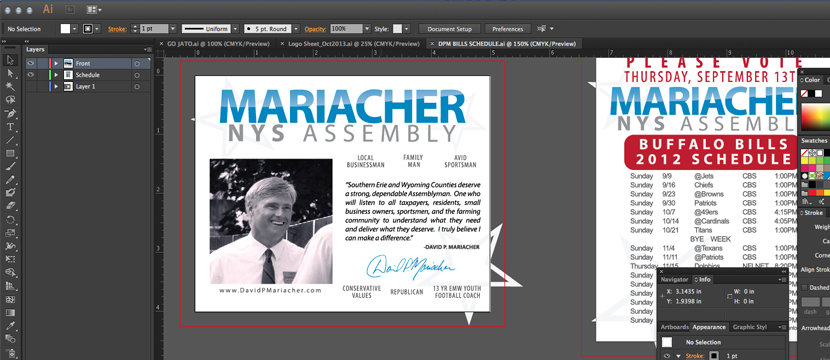Image resolution: width=830 pixels, height=360 pixels.
Task: Select the Eyedropper tool
Action: [10, 326]
